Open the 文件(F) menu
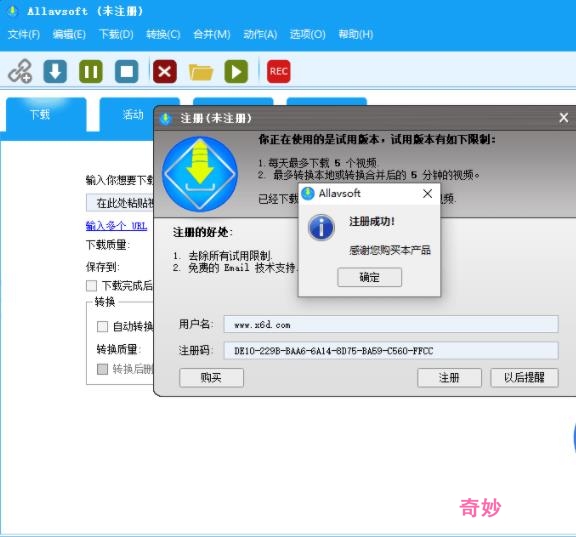Viewport: 576px width, 537px height. 24,35
